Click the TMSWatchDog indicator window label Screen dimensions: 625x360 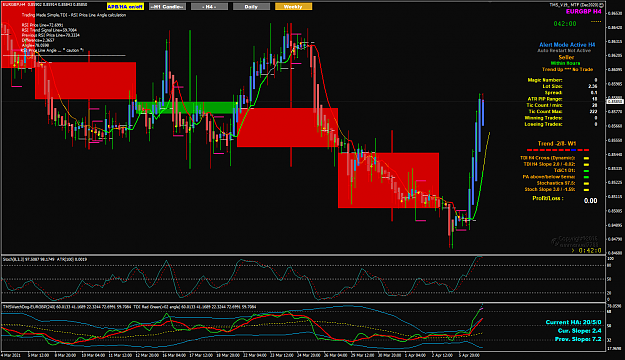pos(130,307)
